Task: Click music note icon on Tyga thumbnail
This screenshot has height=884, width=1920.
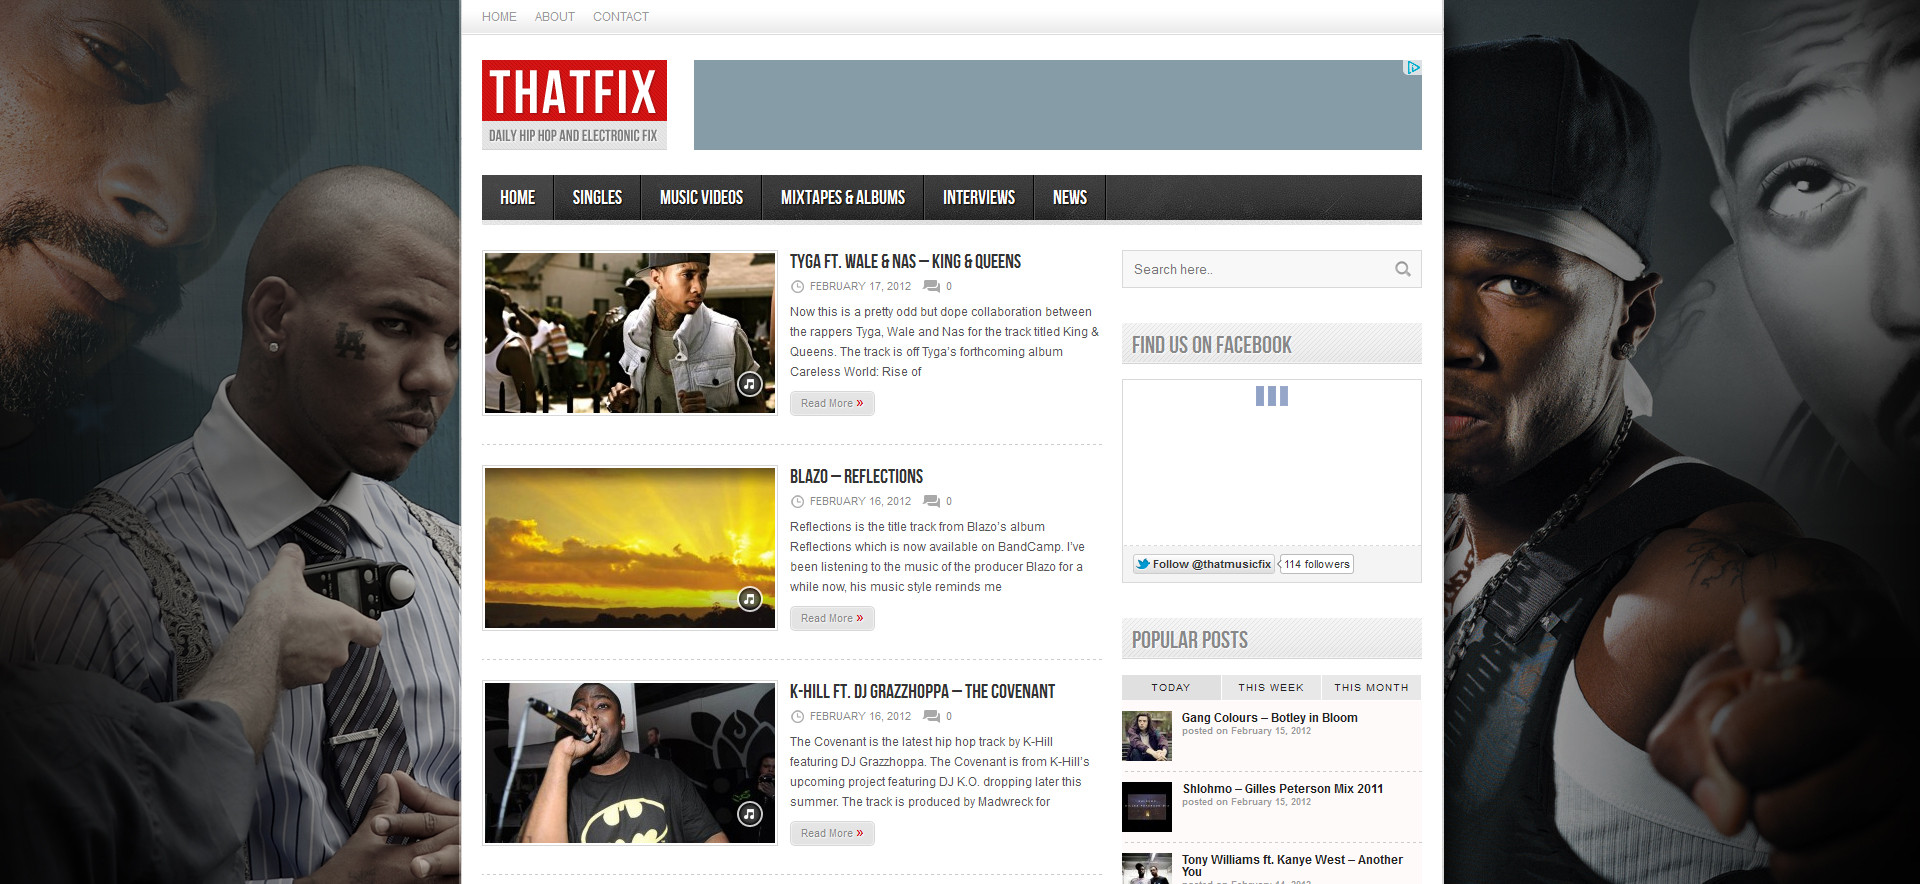Action: [750, 384]
